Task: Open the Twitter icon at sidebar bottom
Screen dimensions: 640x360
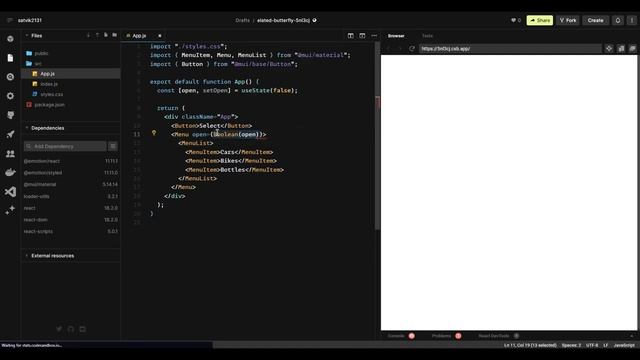Action: (x=59, y=329)
